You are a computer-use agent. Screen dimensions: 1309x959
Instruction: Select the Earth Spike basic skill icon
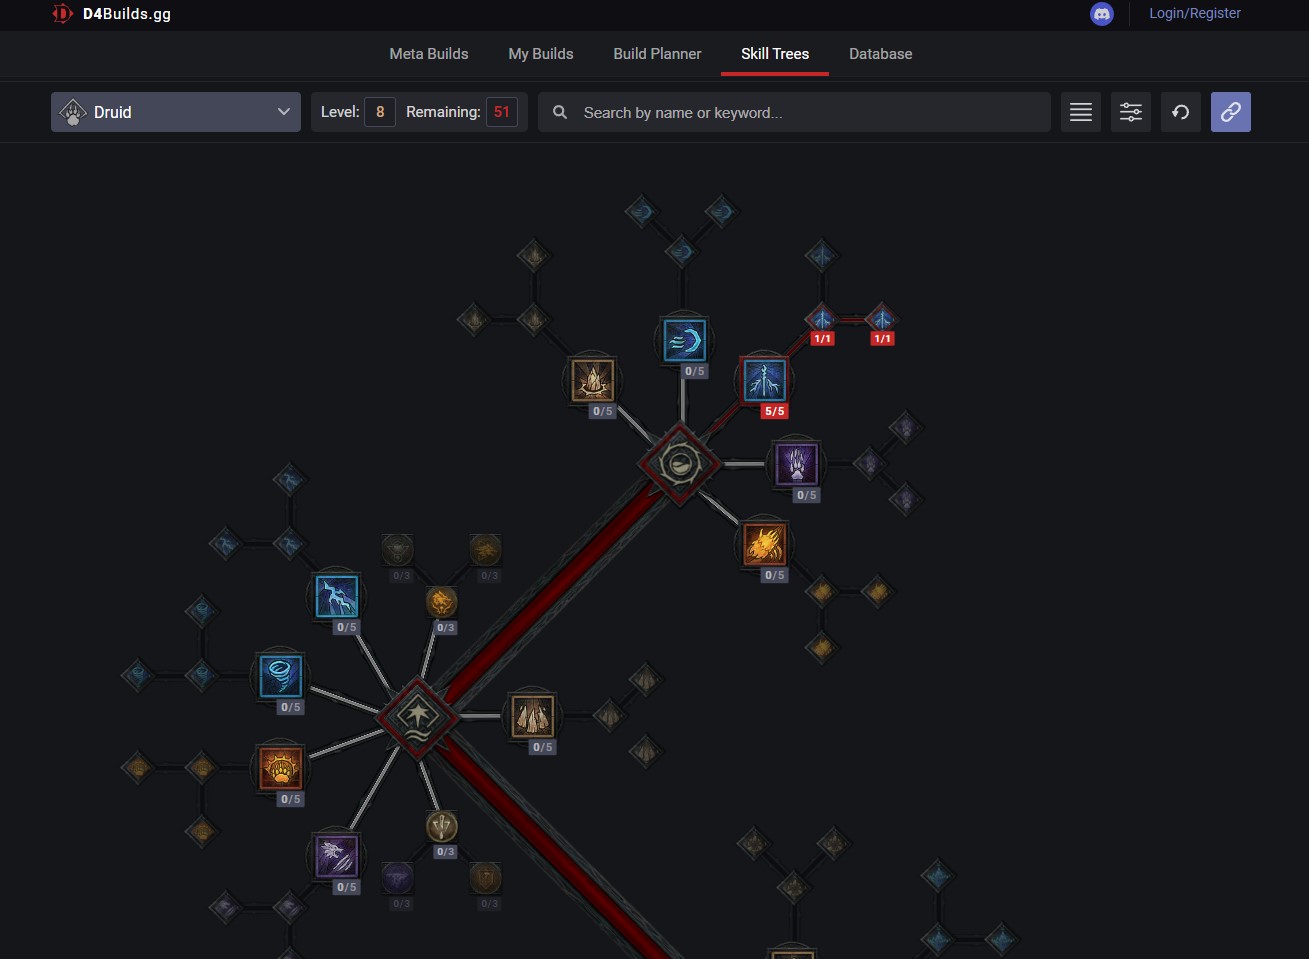point(593,381)
